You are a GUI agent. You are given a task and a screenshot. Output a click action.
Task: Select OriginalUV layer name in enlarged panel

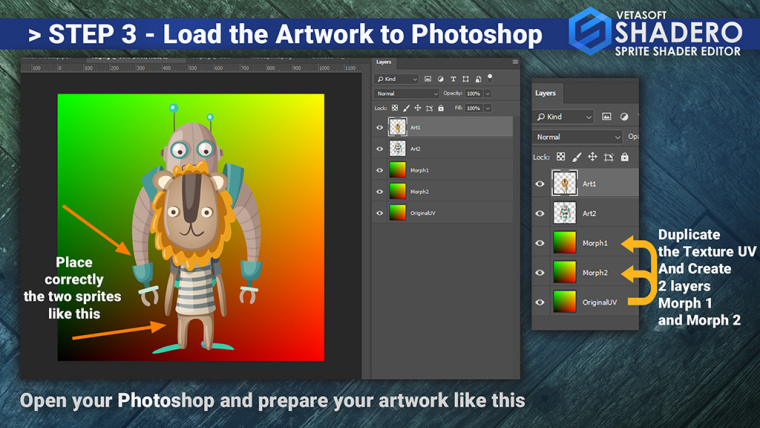600,302
